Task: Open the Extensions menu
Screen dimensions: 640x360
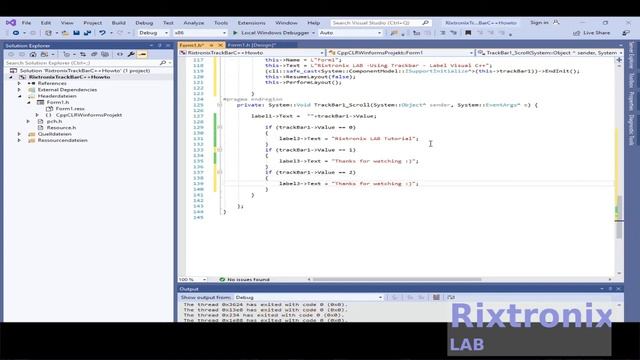Action: pyautogui.click(x=251, y=23)
